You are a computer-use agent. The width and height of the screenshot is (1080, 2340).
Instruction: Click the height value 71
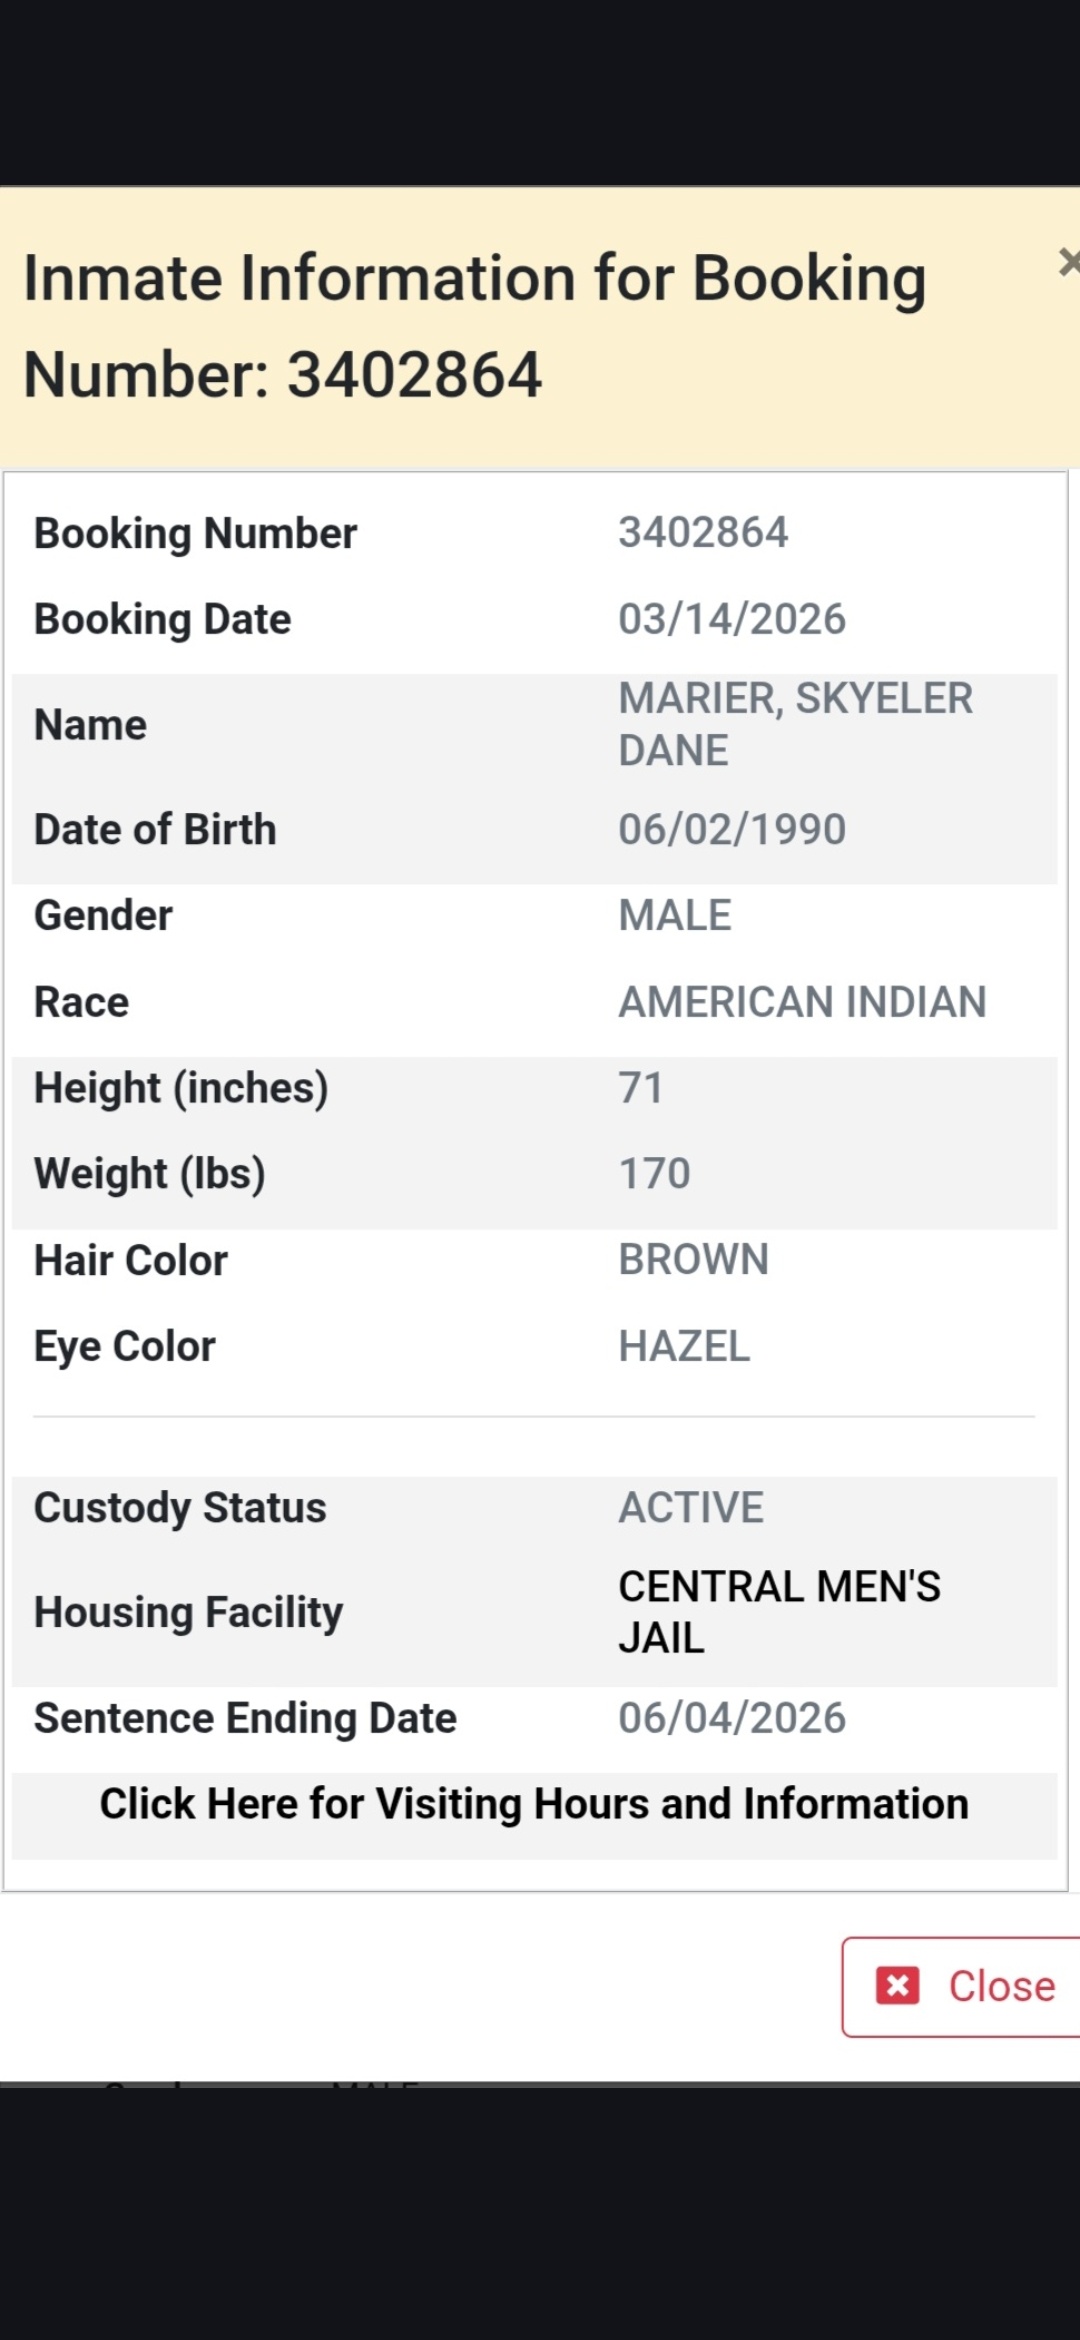coord(641,1088)
